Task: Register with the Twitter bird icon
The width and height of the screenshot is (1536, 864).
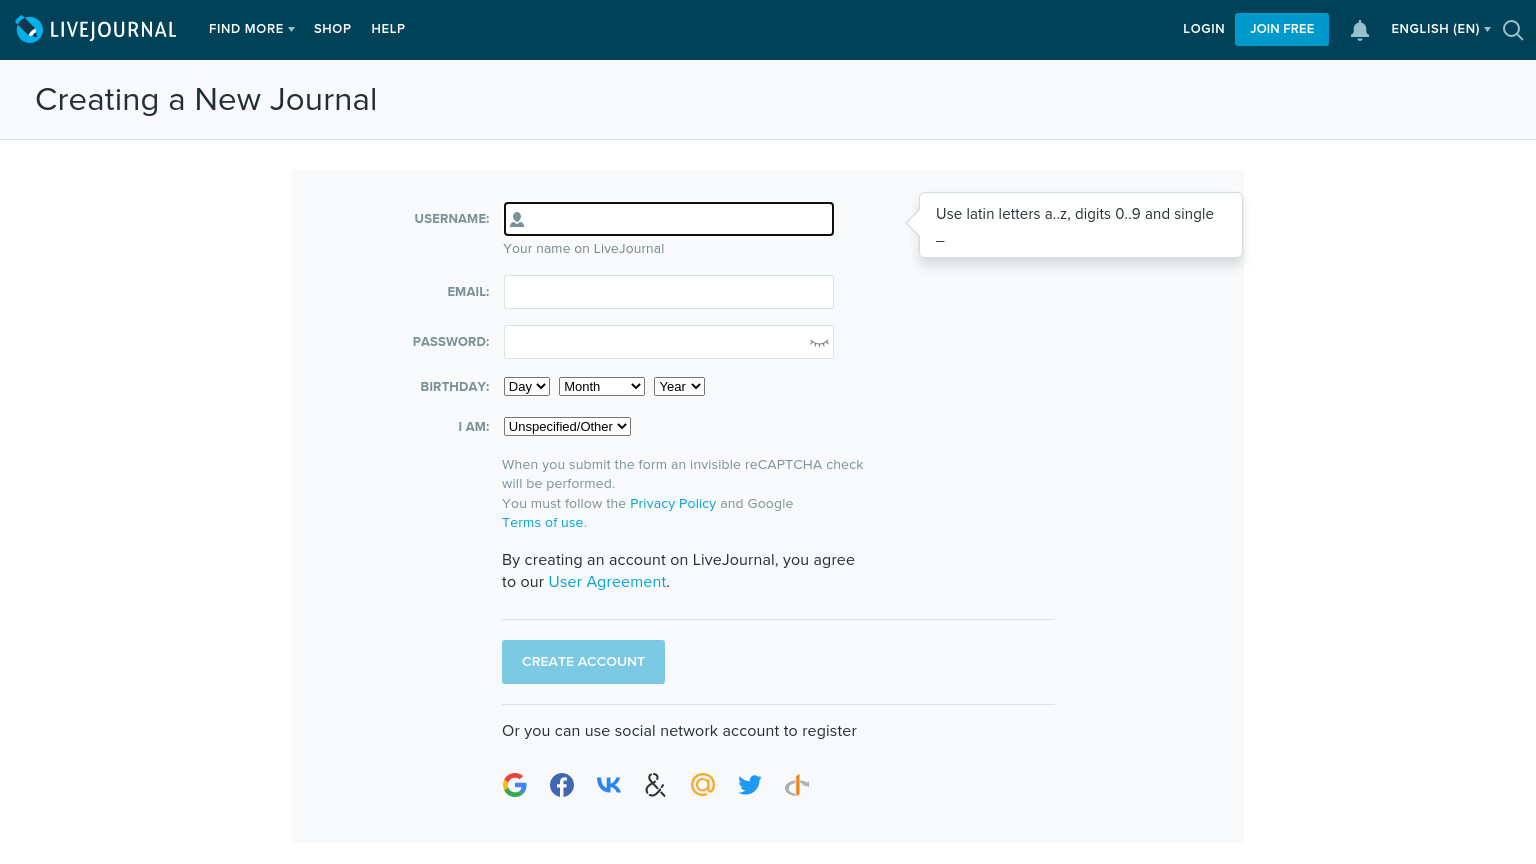Action: (x=750, y=785)
